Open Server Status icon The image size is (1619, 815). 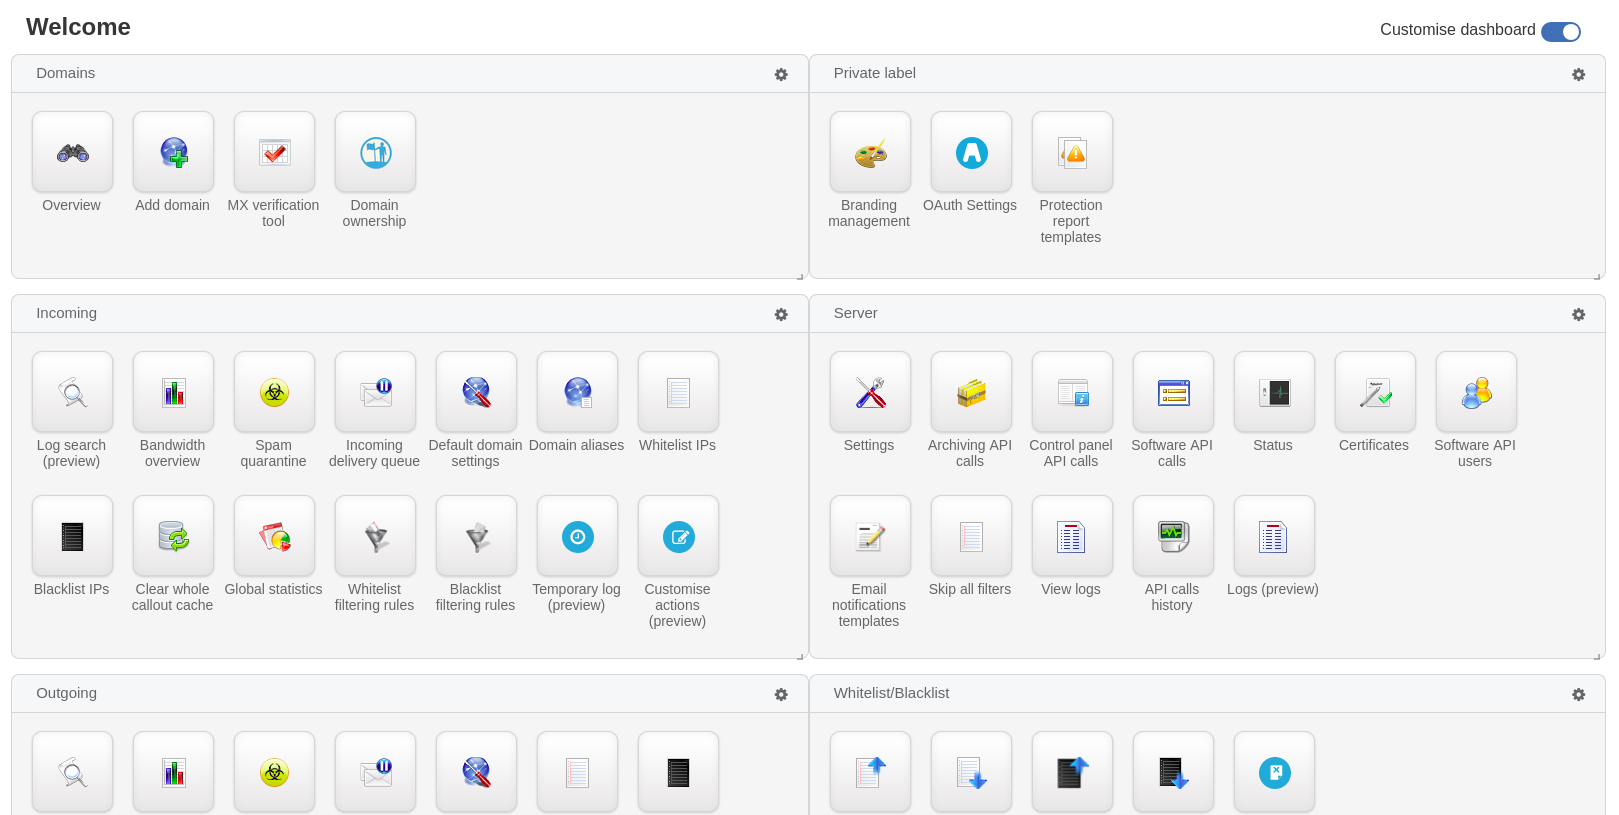click(1274, 392)
